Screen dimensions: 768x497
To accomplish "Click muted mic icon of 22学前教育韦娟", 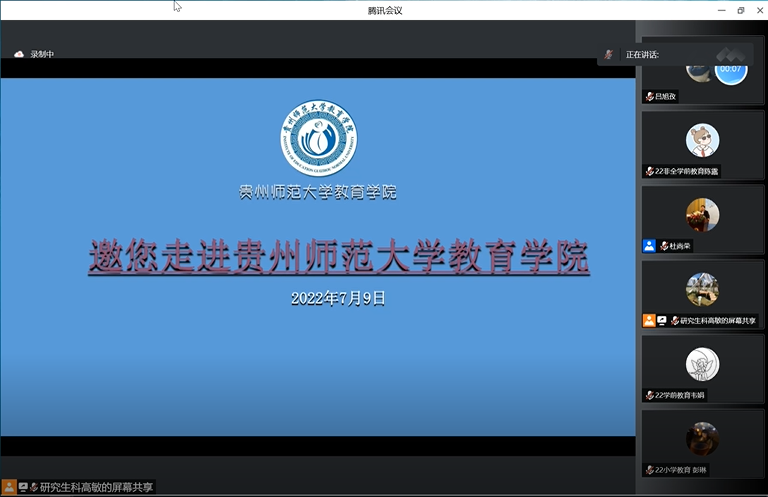I will click(650, 395).
